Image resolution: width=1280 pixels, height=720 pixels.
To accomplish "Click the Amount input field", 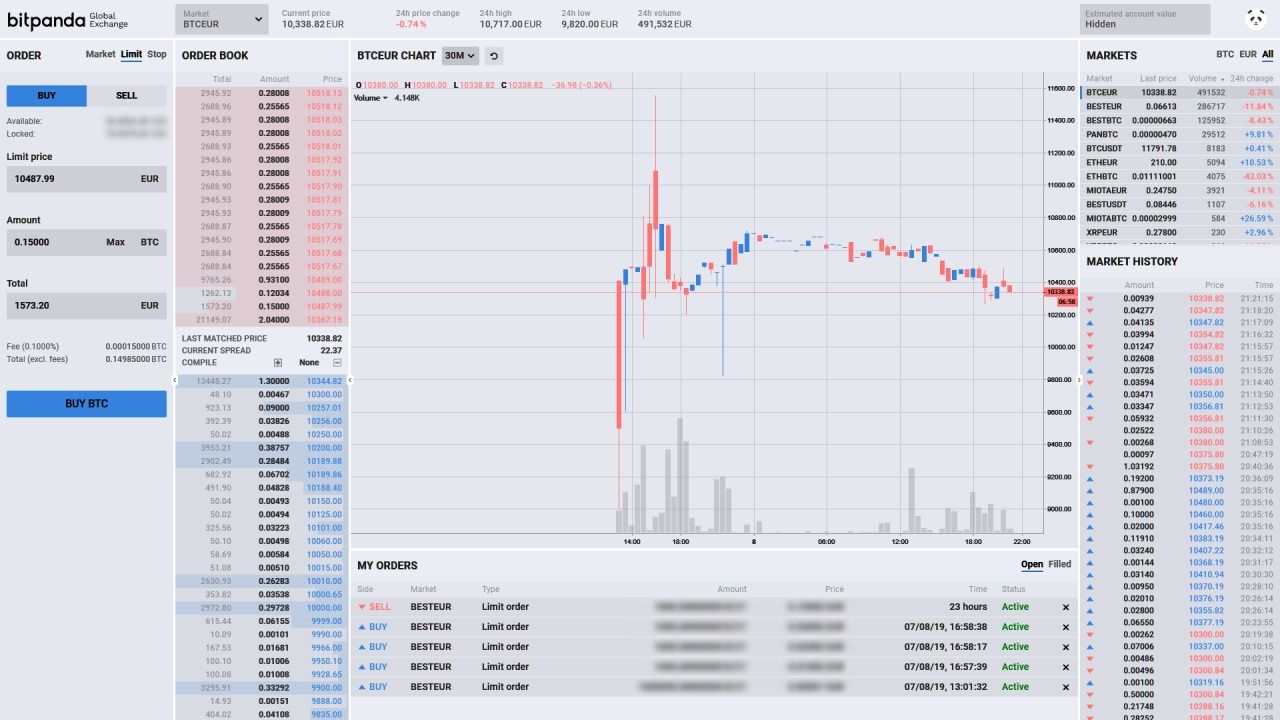I will (x=87, y=242).
